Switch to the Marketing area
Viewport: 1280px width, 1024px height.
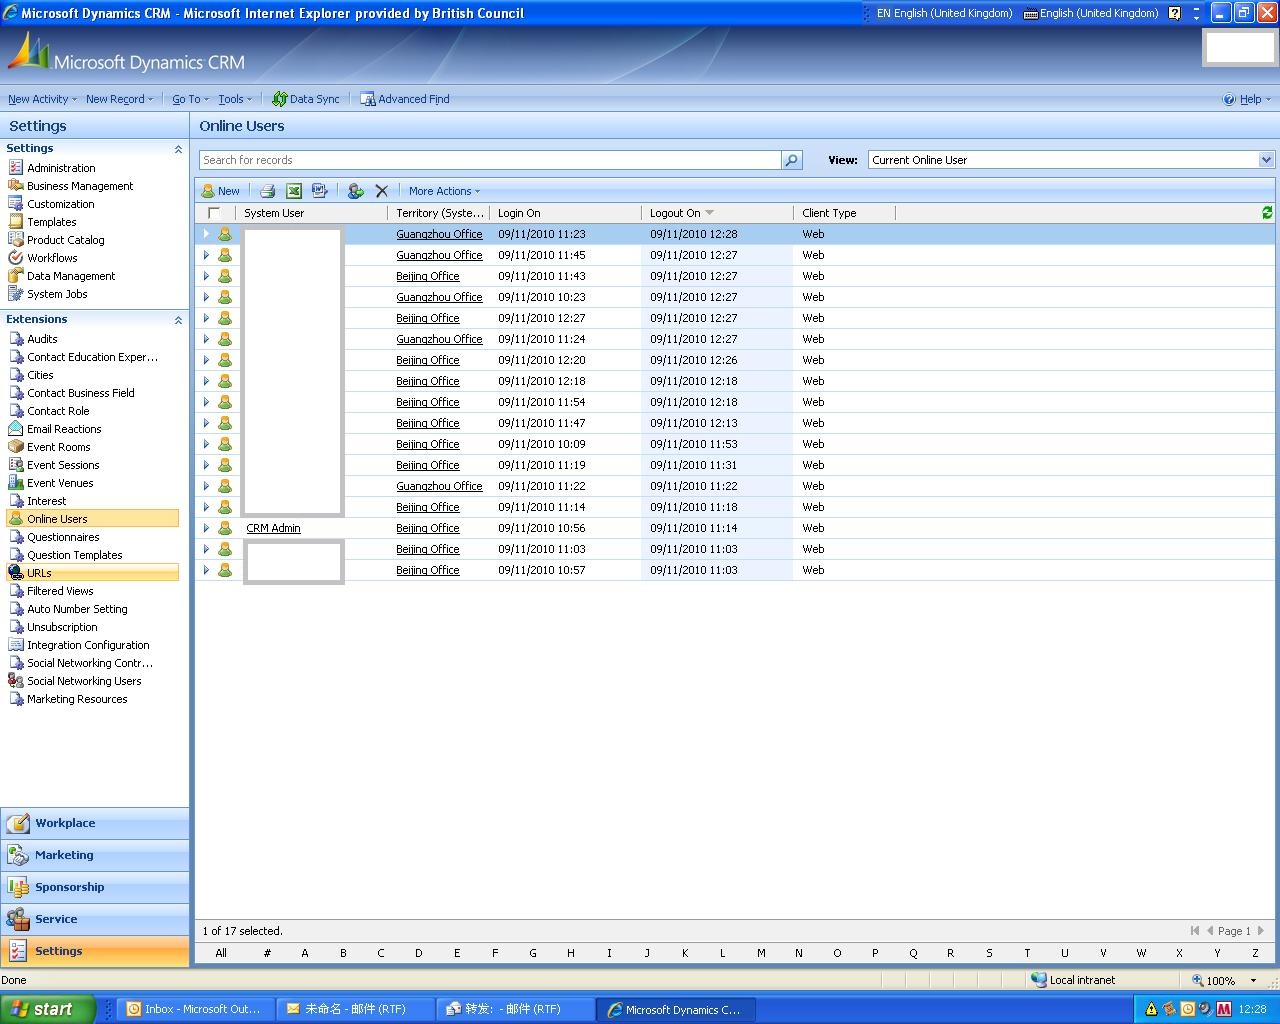[95, 855]
